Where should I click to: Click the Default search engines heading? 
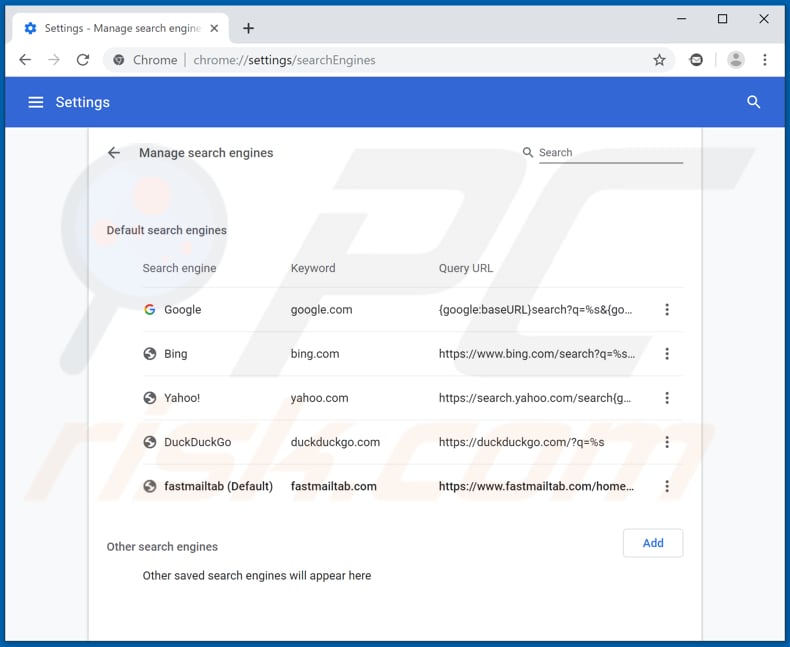tap(166, 230)
